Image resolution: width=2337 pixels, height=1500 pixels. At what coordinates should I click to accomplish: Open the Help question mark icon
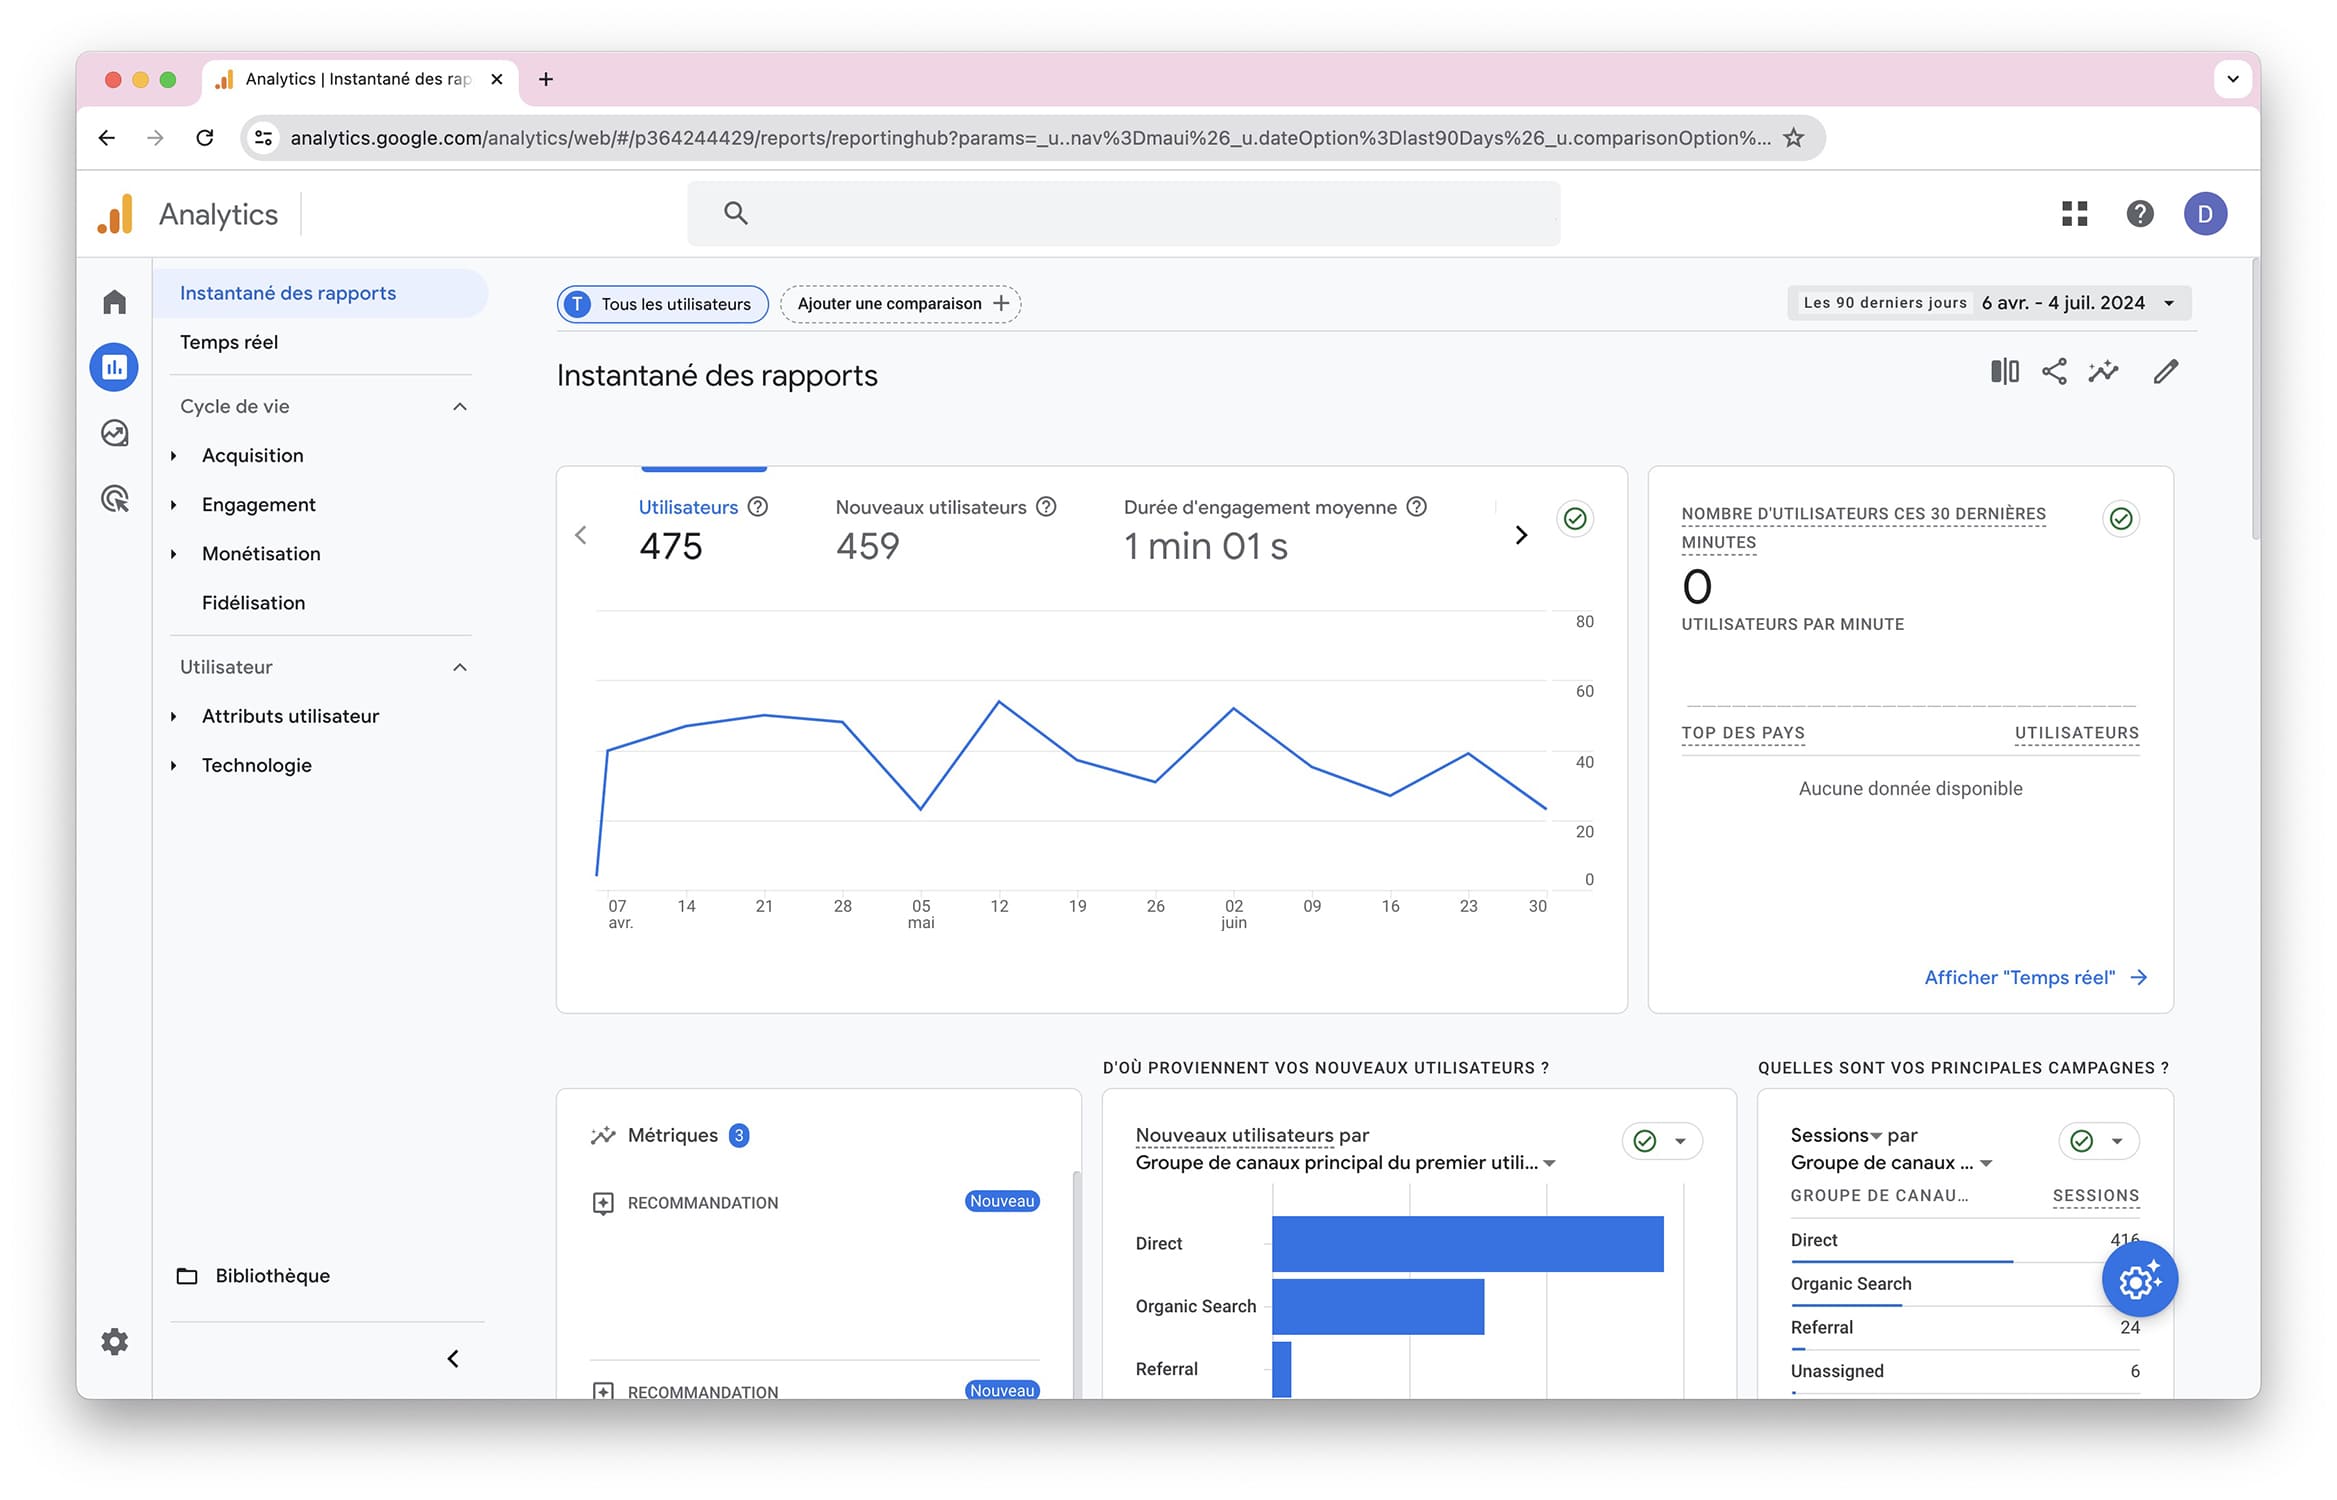(x=2139, y=213)
